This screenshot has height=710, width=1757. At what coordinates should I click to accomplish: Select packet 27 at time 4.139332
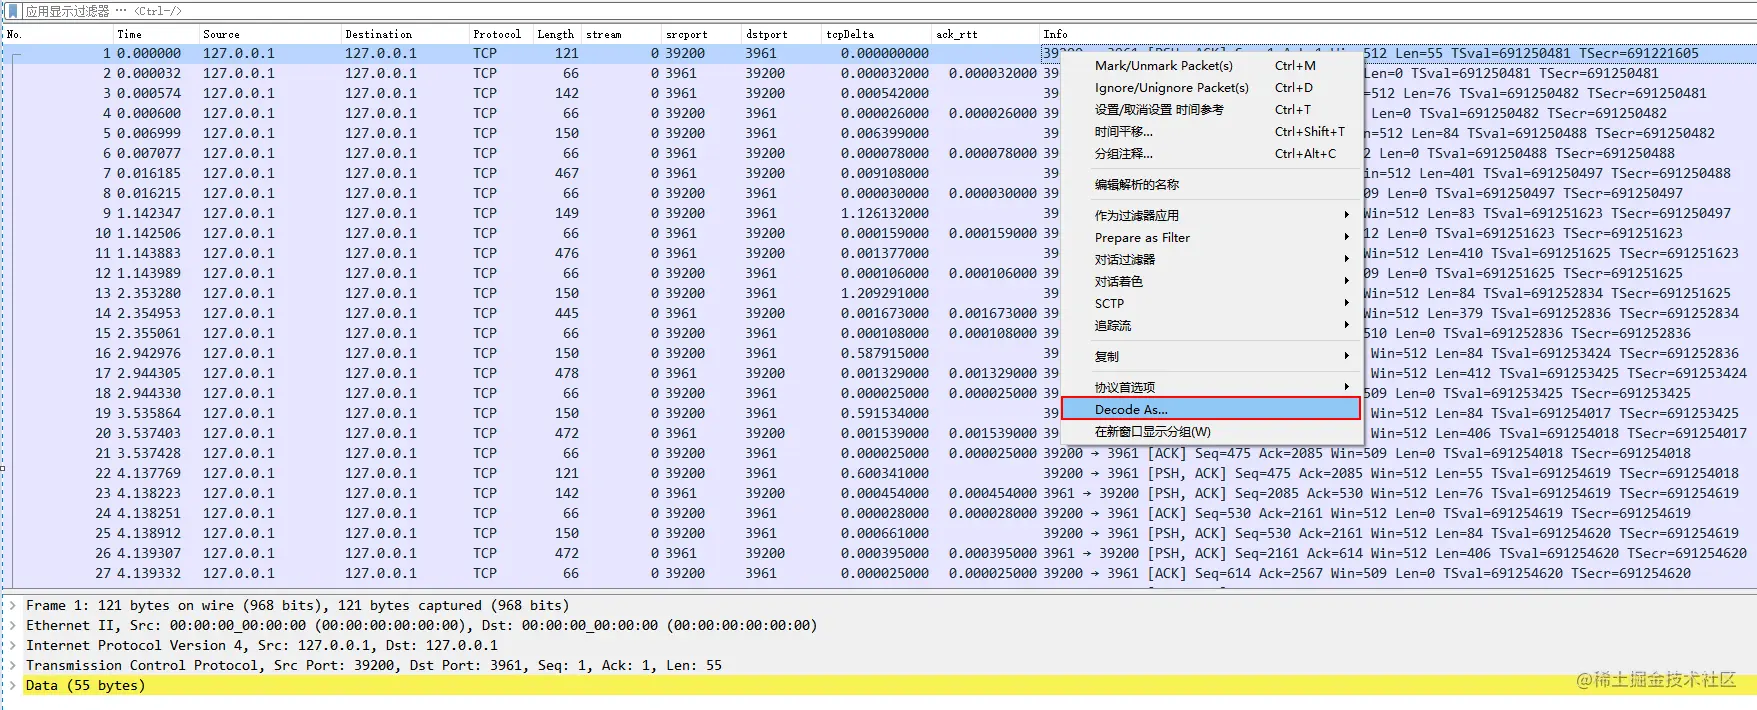coord(880,573)
